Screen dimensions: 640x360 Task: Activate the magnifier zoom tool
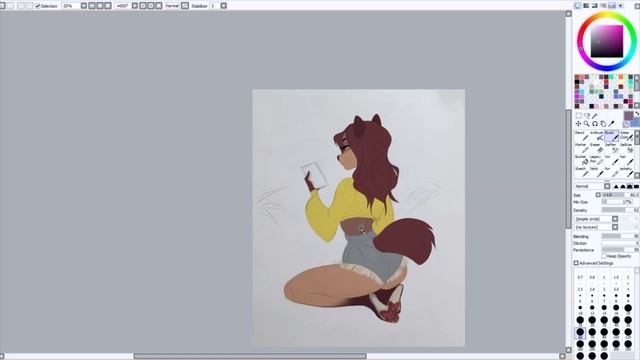[x=587, y=124]
